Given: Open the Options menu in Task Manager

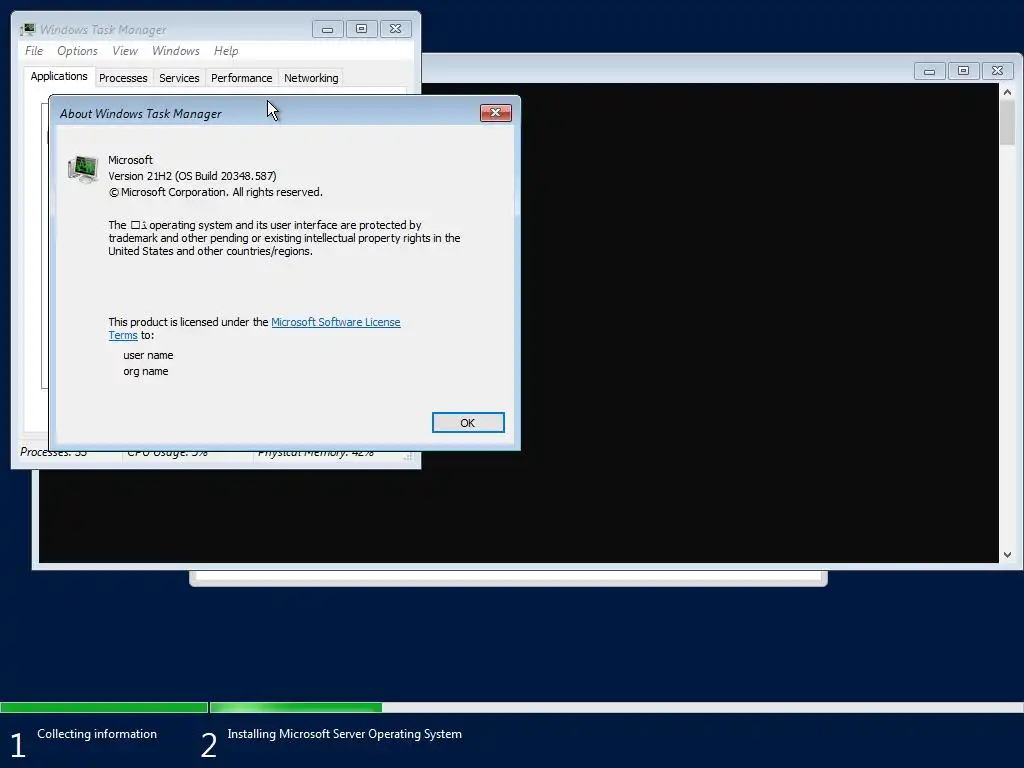Looking at the screenshot, I should coord(77,51).
